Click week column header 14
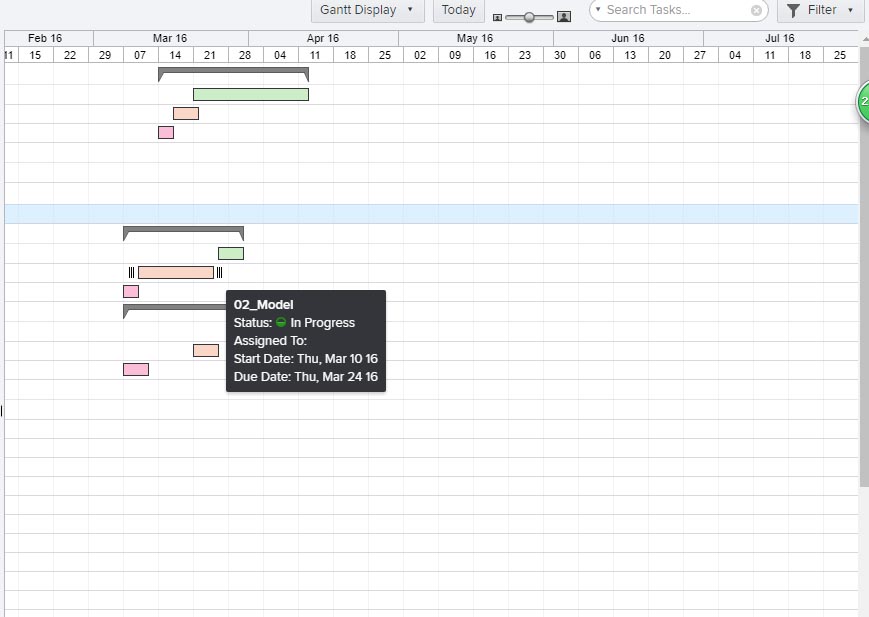Image resolution: width=869 pixels, height=617 pixels. [x=175, y=55]
